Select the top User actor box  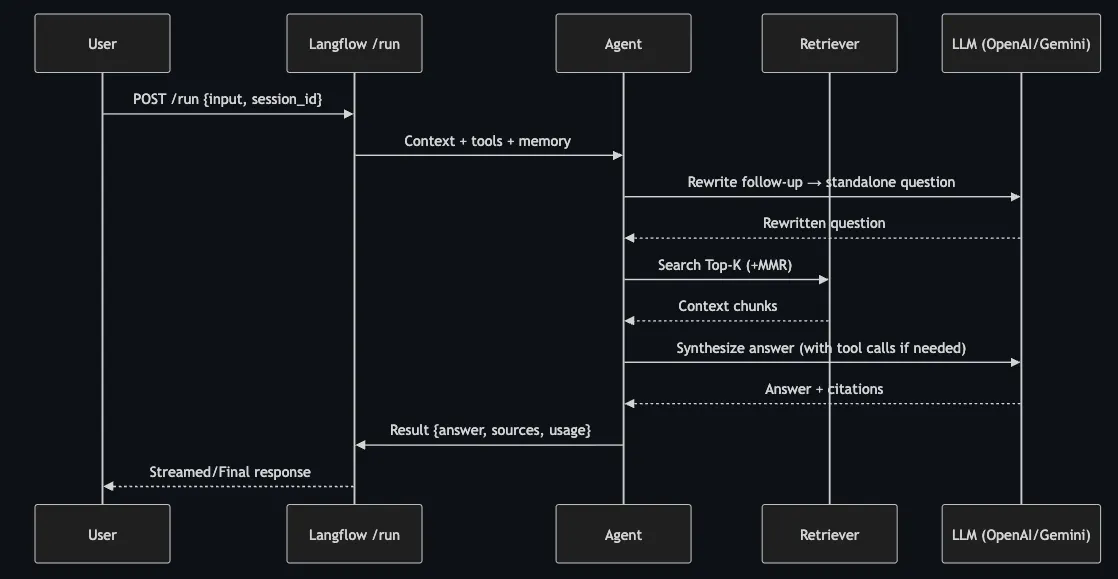[x=101, y=43]
